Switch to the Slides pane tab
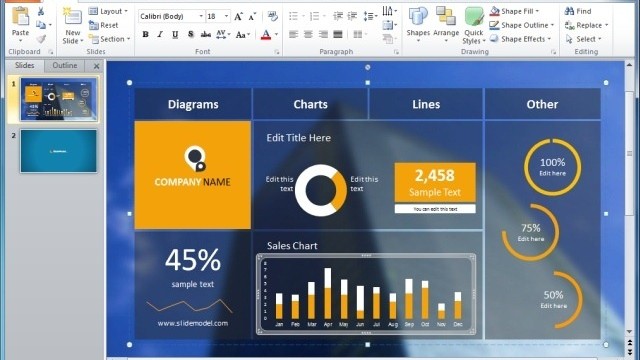 24,65
